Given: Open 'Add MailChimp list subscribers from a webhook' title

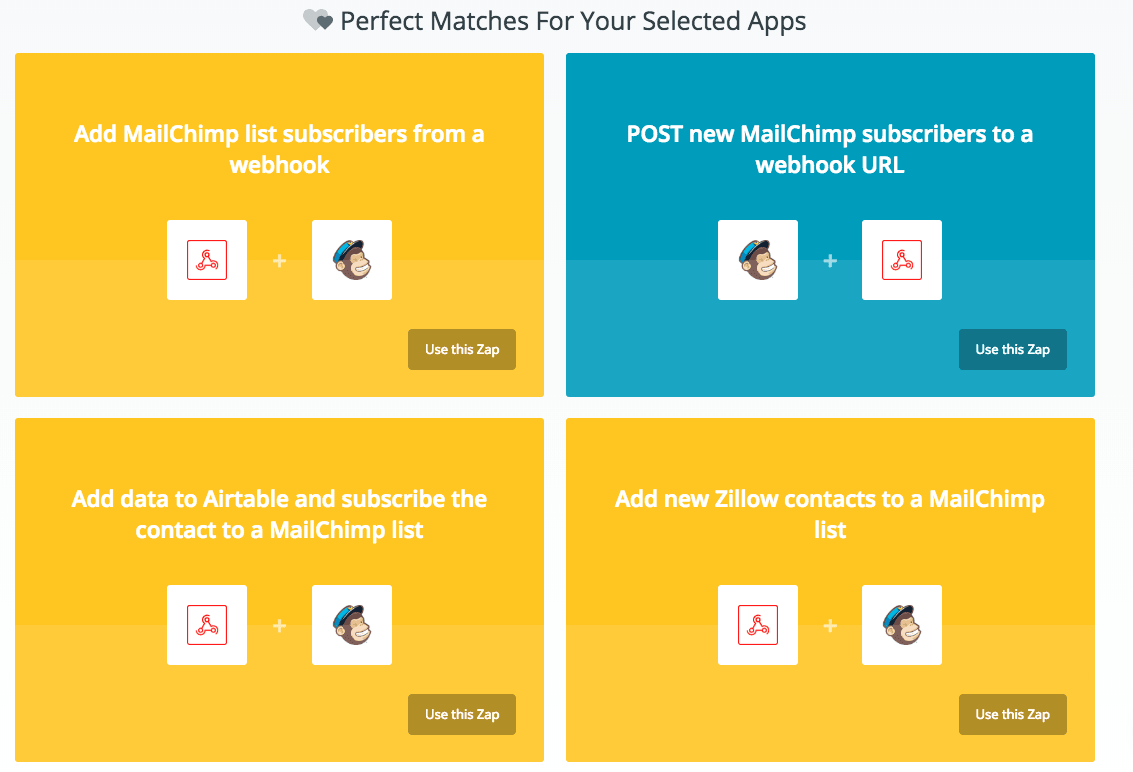Looking at the screenshot, I should (x=279, y=149).
